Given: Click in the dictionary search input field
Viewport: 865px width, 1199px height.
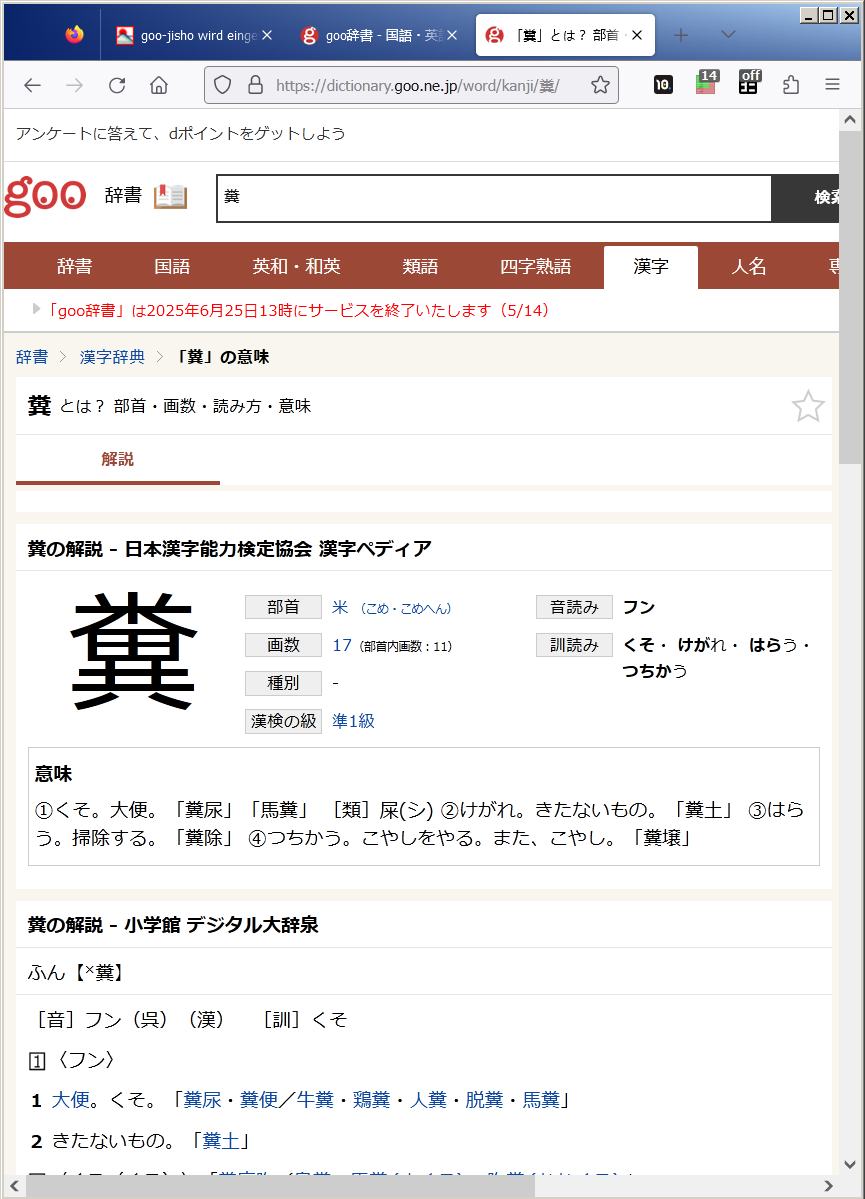Looking at the screenshot, I should [494, 198].
